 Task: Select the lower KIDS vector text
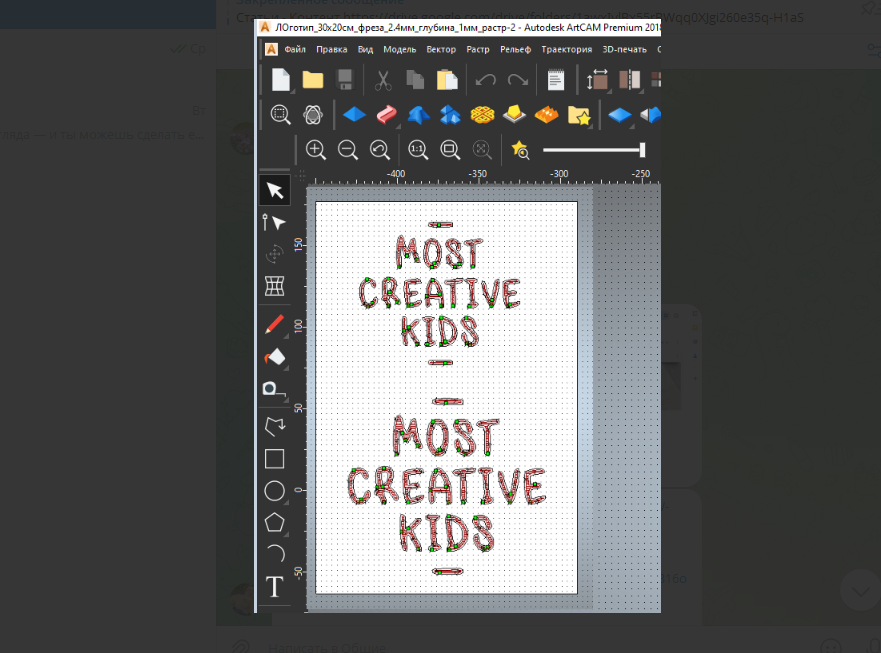447,533
